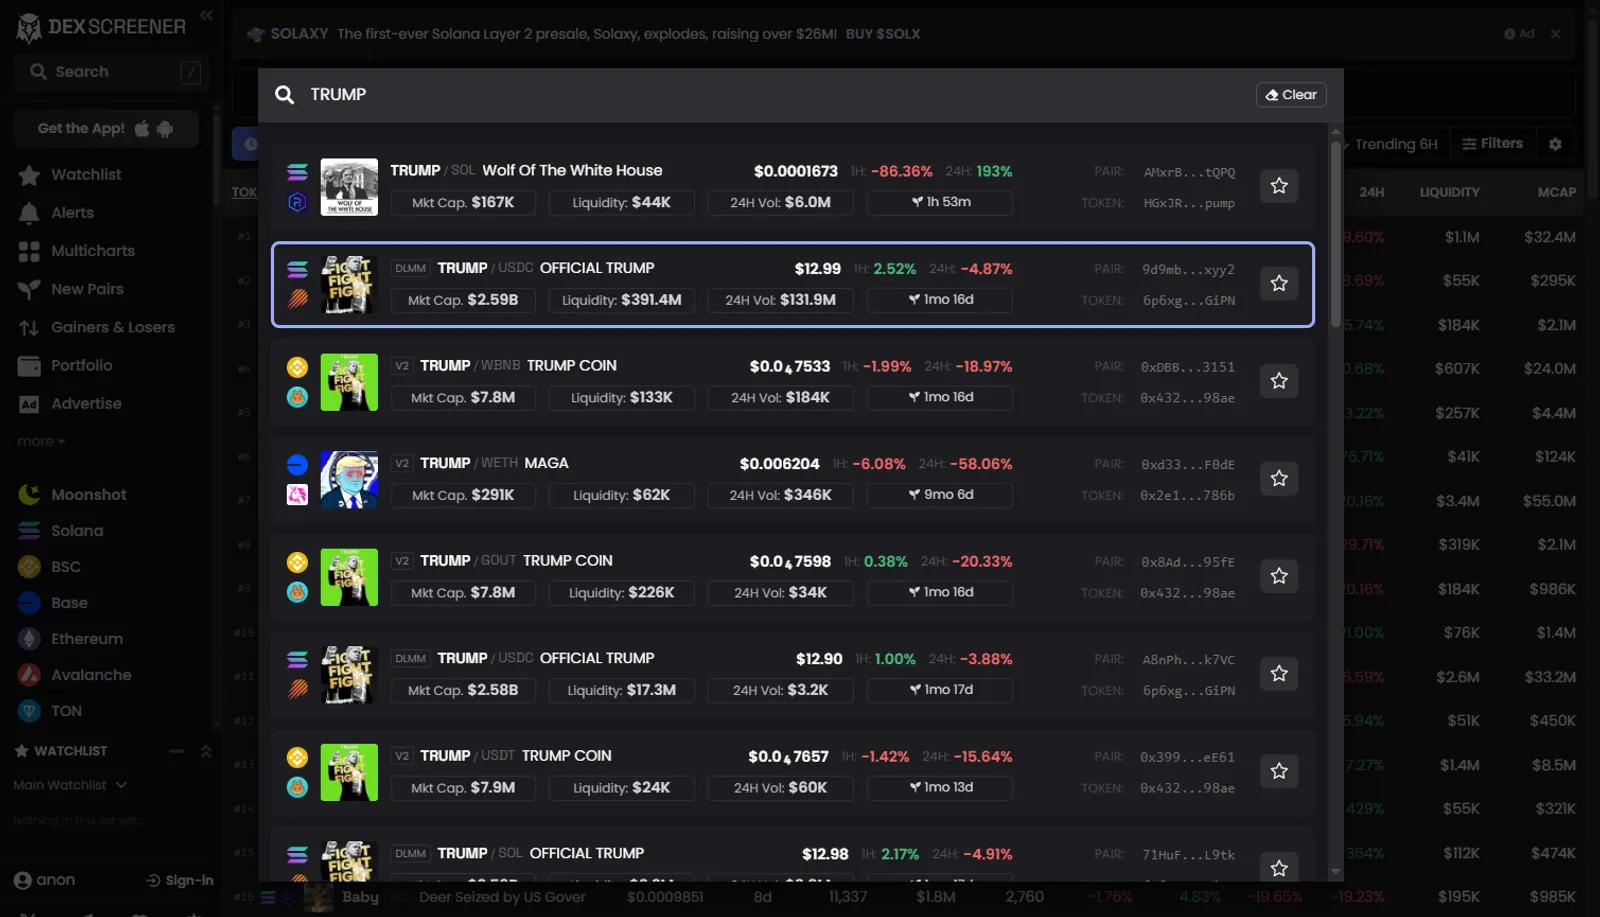Open the sidebar Search box

(x=112, y=72)
